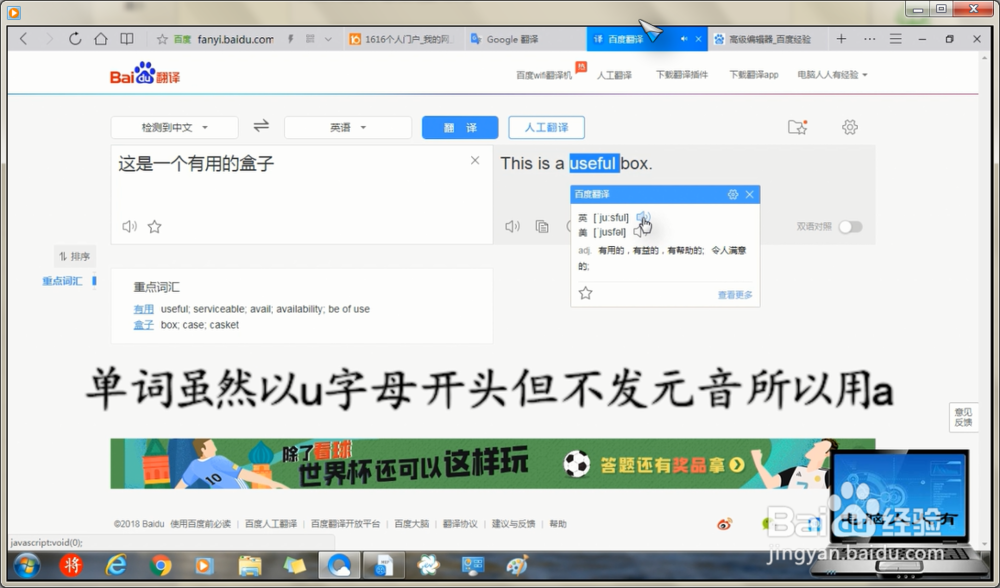Open the Windows Start button

(x=27, y=566)
